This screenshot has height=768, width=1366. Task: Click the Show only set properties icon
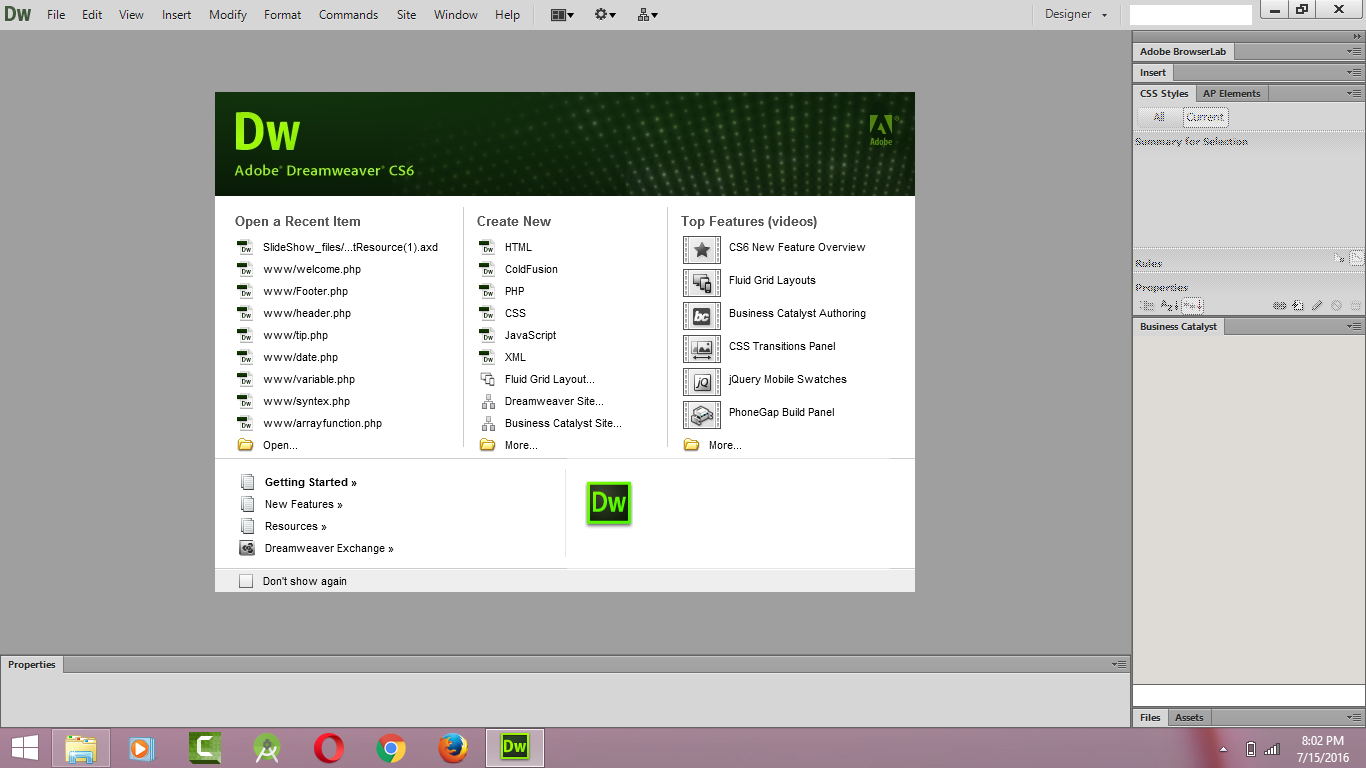(x=1192, y=305)
